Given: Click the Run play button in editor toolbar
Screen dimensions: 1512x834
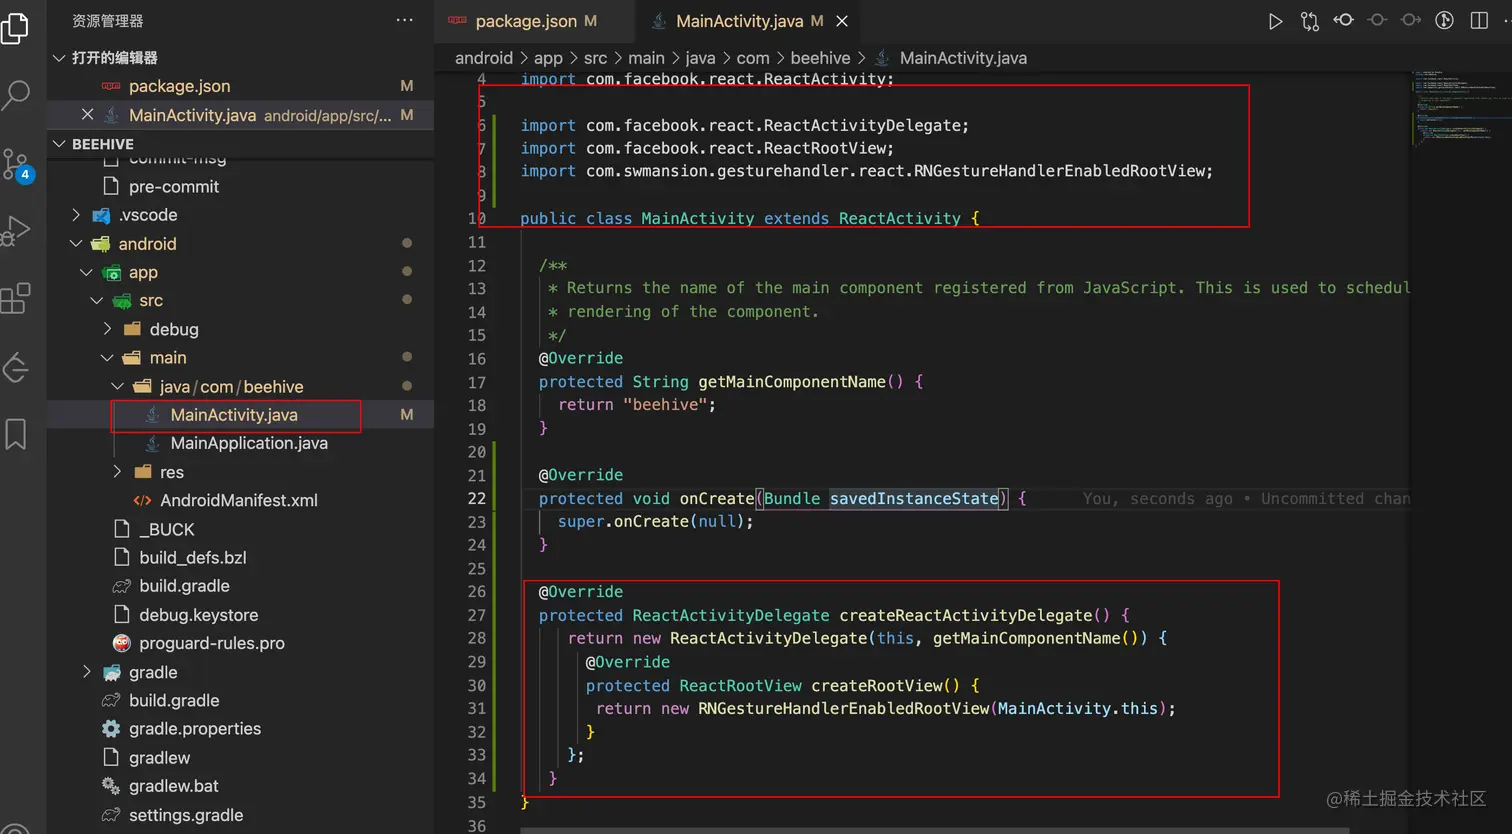Looking at the screenshot, I should point(1275,21).
